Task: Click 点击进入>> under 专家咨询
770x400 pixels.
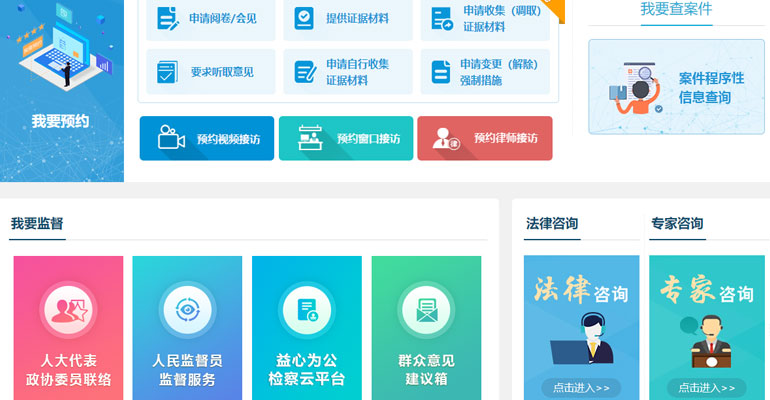Action: (707, 388)
